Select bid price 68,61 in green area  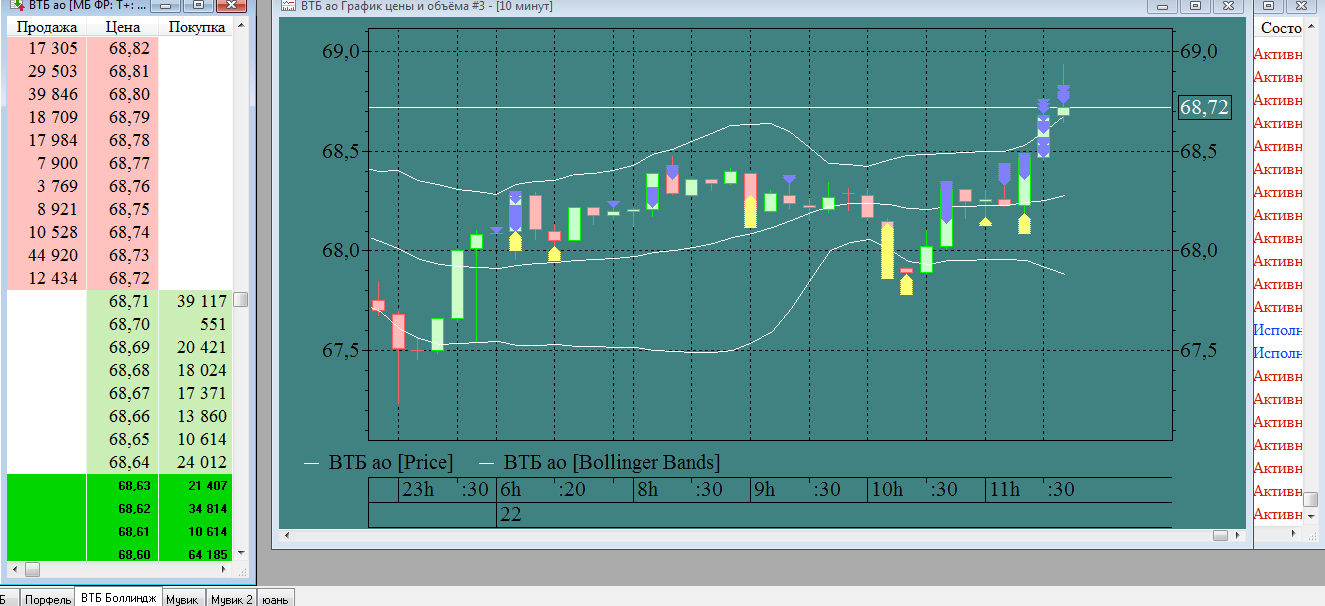(123, 531)
